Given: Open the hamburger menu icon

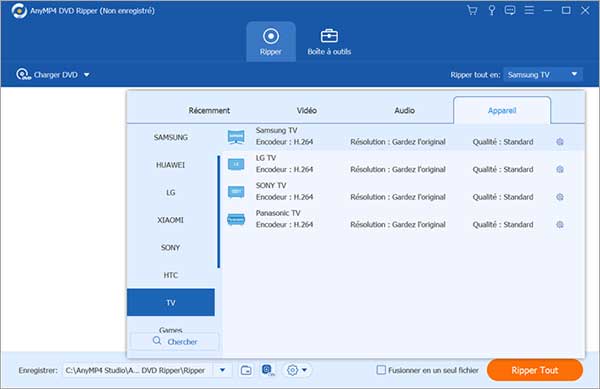Looking at the screenshot, I should [x=529, y=10].
